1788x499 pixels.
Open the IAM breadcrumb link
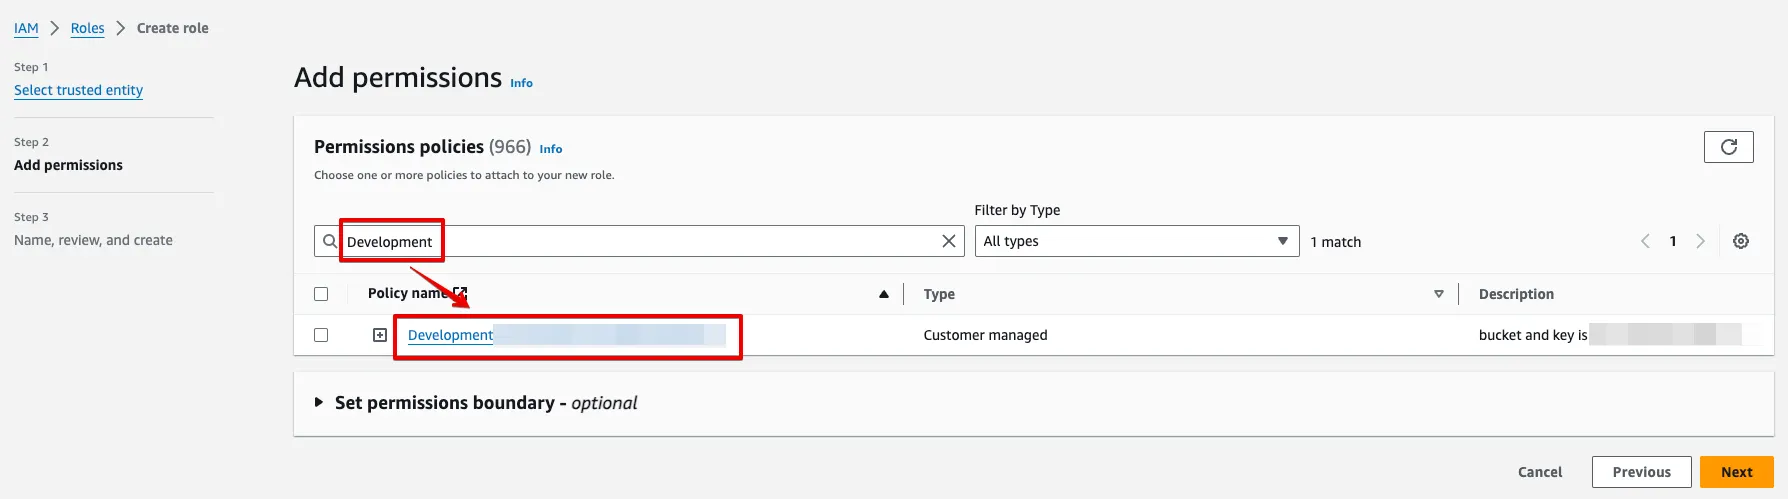coord(26,28)
